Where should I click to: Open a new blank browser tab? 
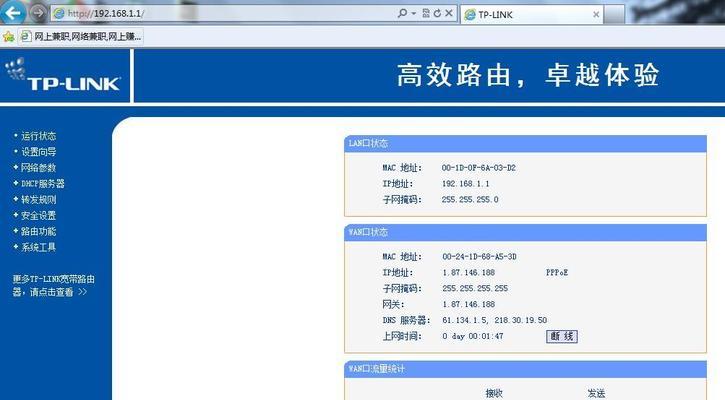point(614,14)
